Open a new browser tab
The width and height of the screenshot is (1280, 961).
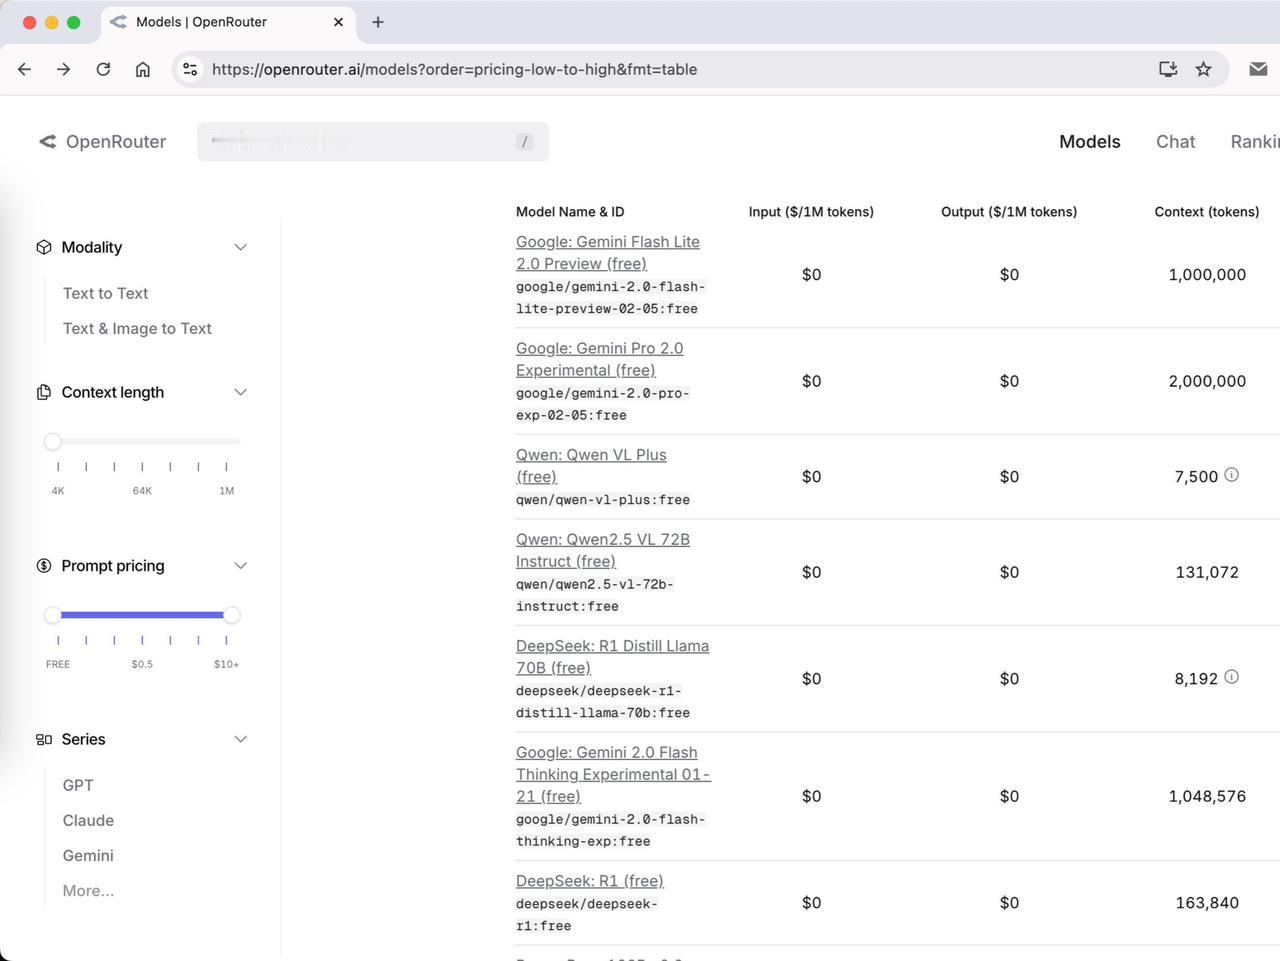click(x=378, y=22)
